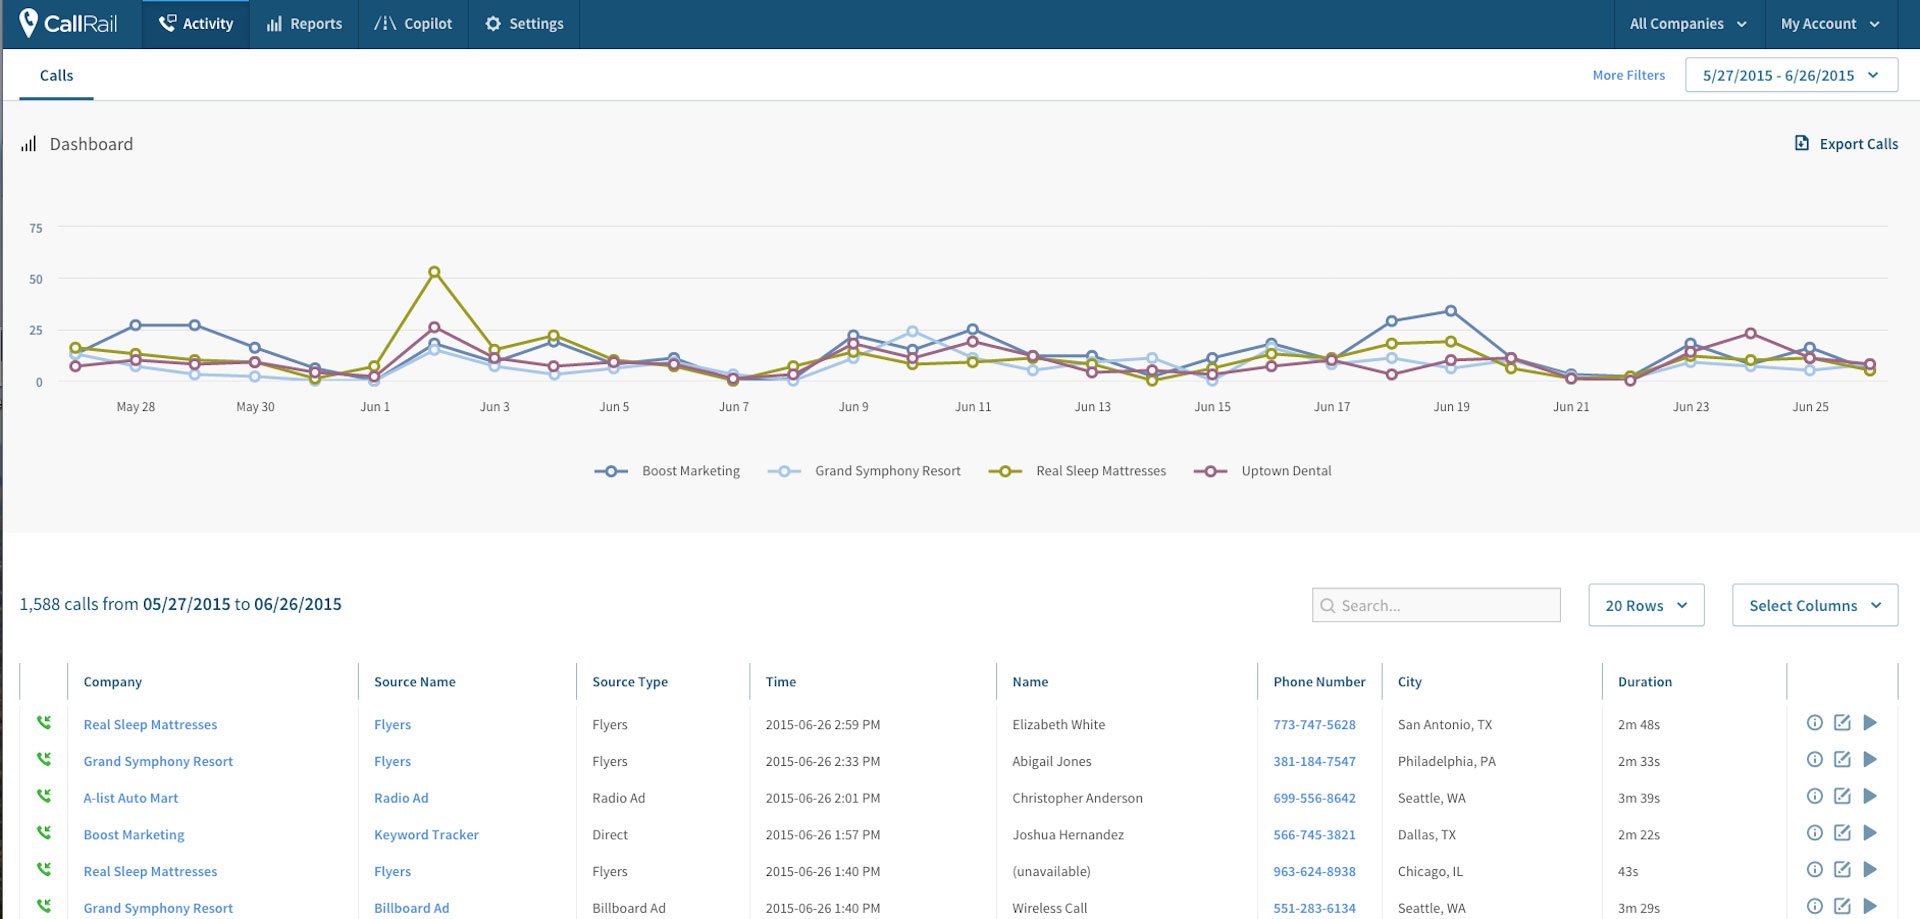Click the green phone icon on Boost Marketing row
Screen dimensions: 1920x919
pos(42,834)
